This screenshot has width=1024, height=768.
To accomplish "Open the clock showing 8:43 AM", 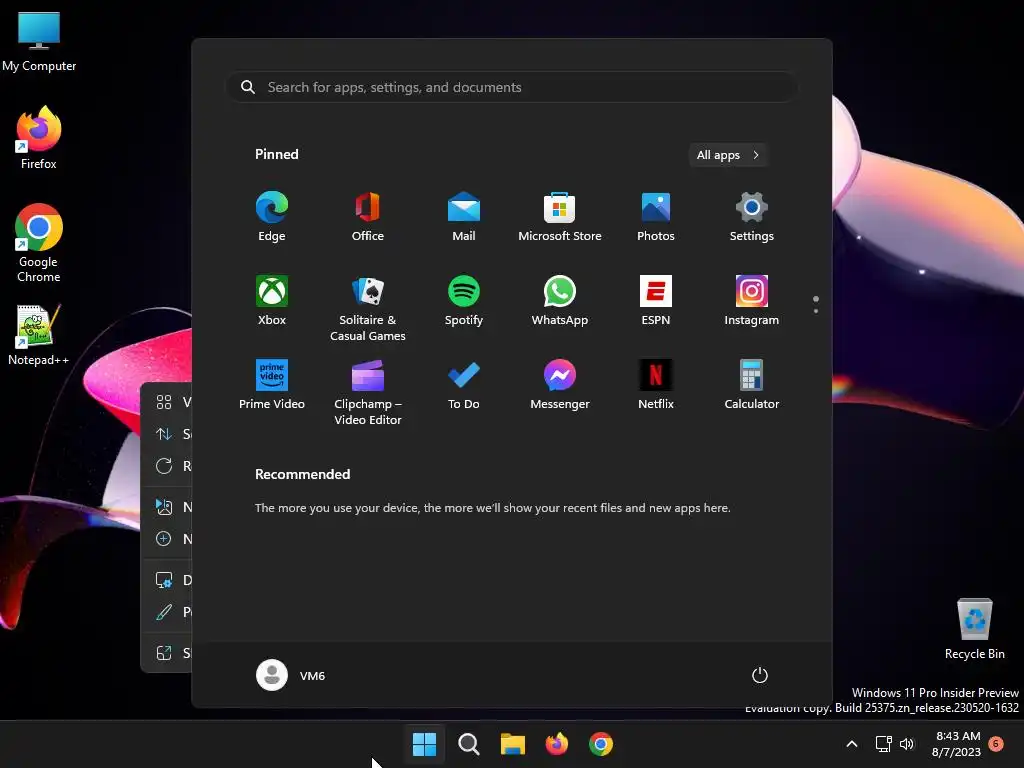I will pos(957,744).
